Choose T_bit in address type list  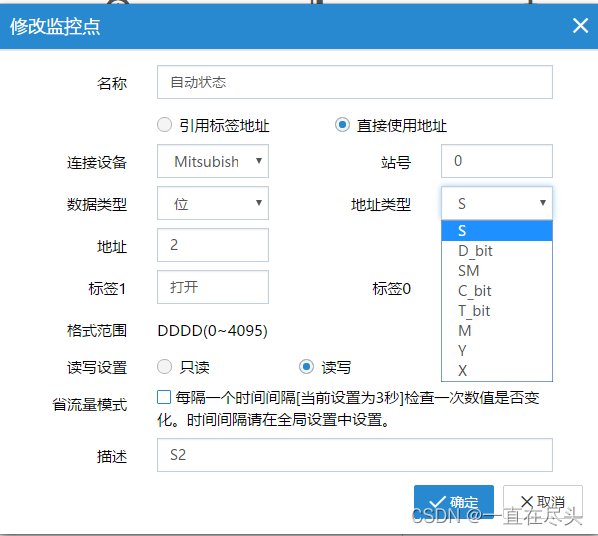497,311
